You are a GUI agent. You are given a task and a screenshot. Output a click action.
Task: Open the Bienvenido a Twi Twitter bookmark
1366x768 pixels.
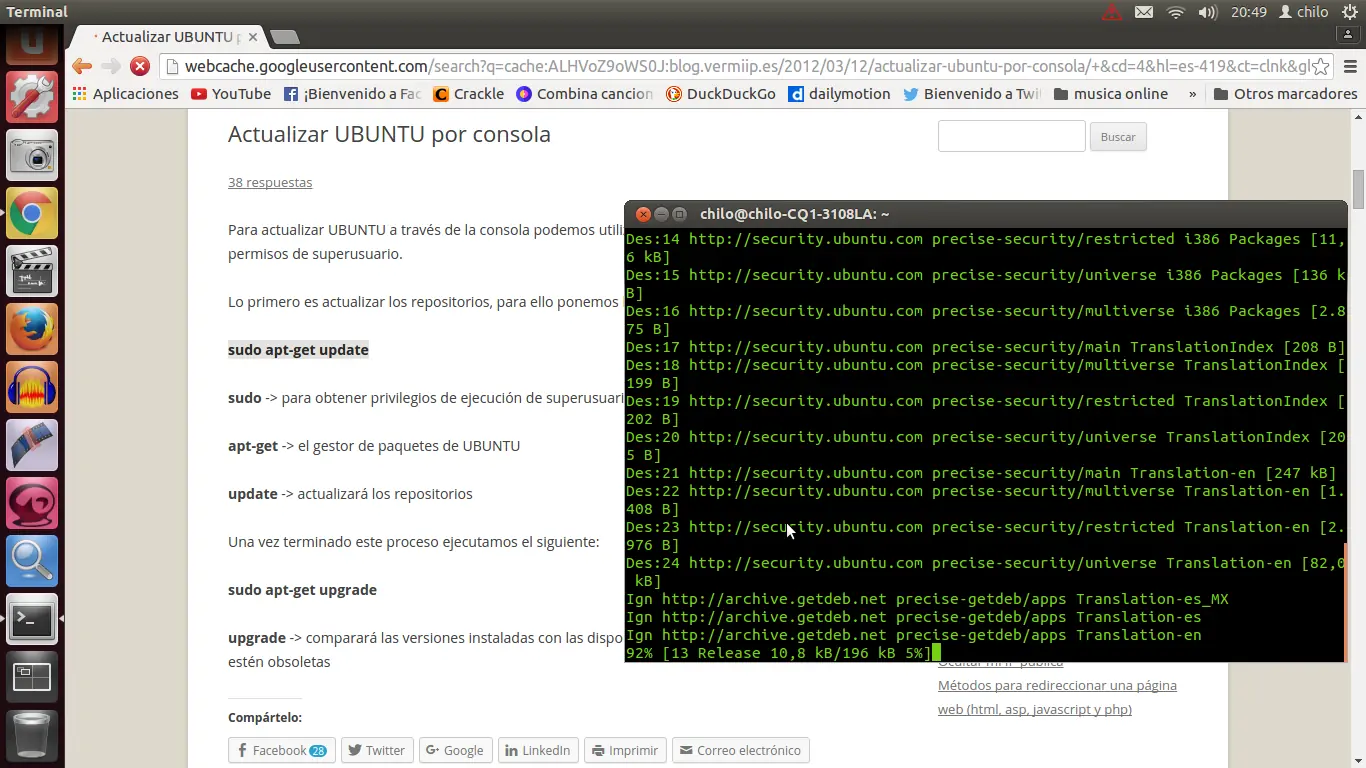(x=972, y=94)
